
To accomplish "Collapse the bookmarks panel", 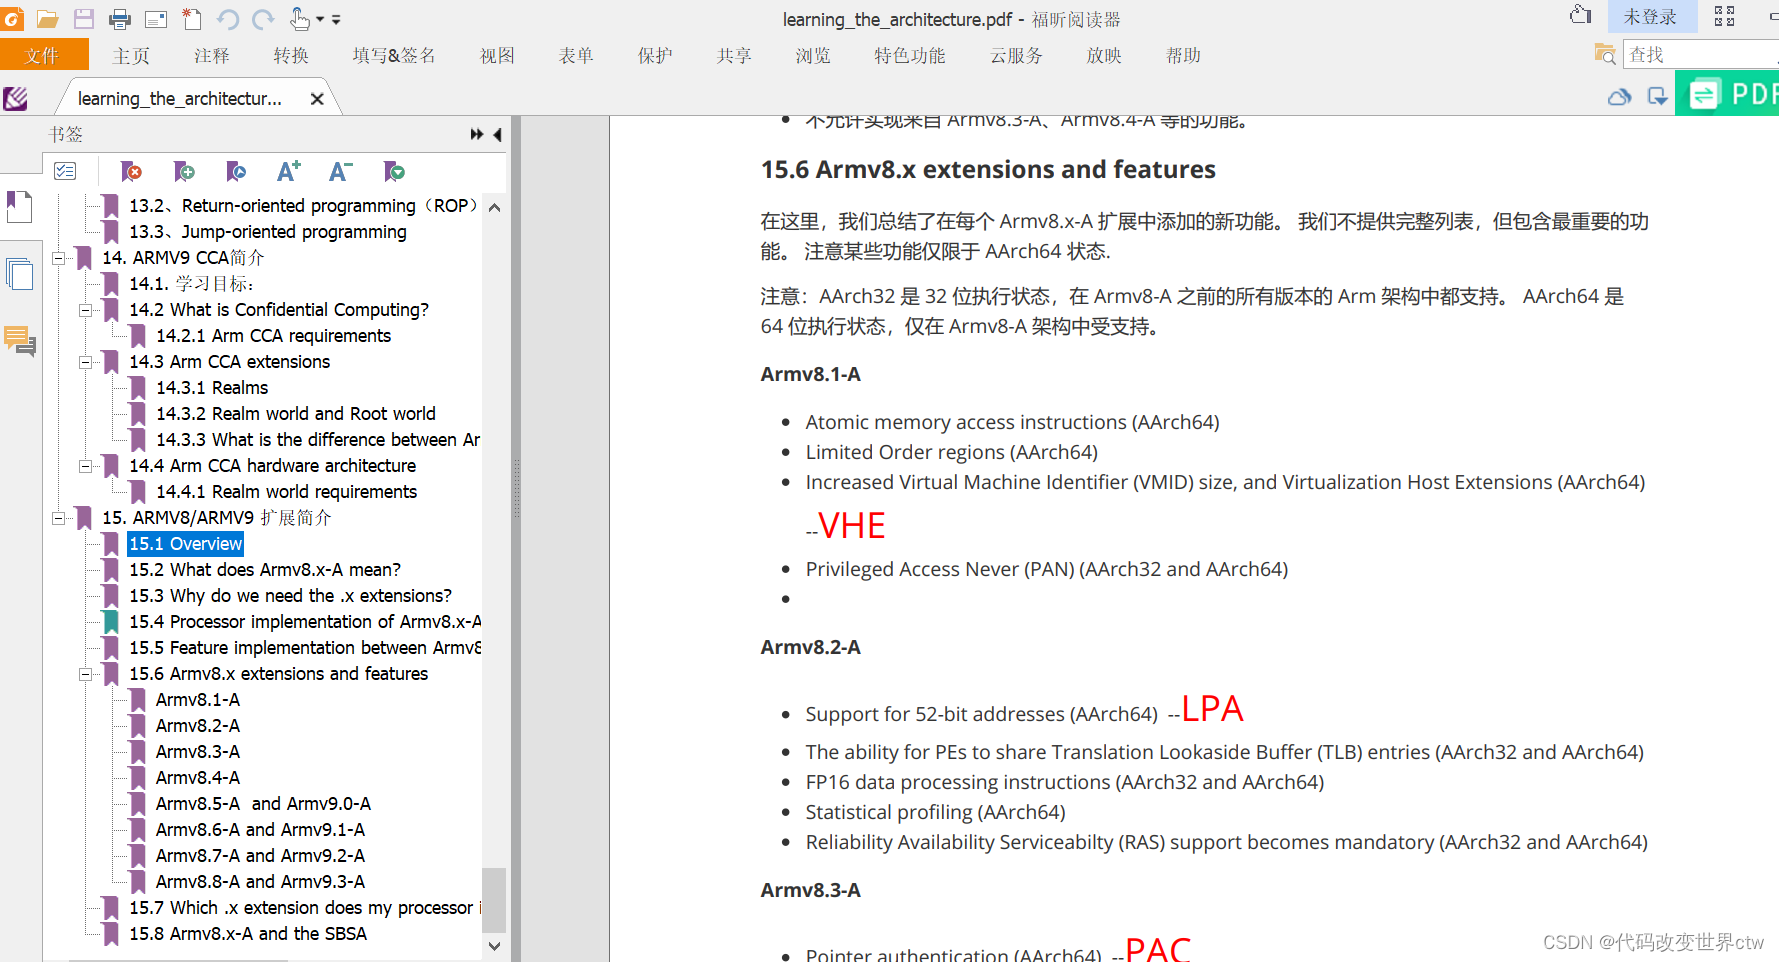I will point(497,134).
